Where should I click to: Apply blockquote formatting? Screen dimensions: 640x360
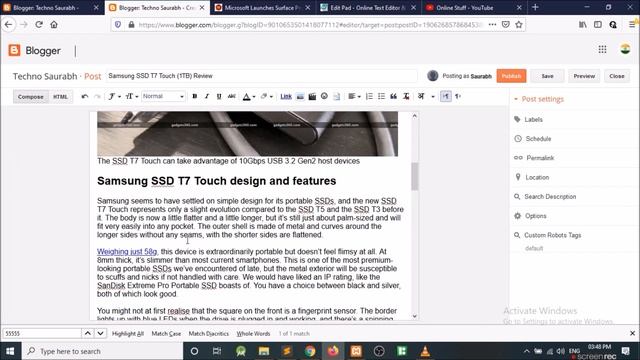click(x=393, y=97)
